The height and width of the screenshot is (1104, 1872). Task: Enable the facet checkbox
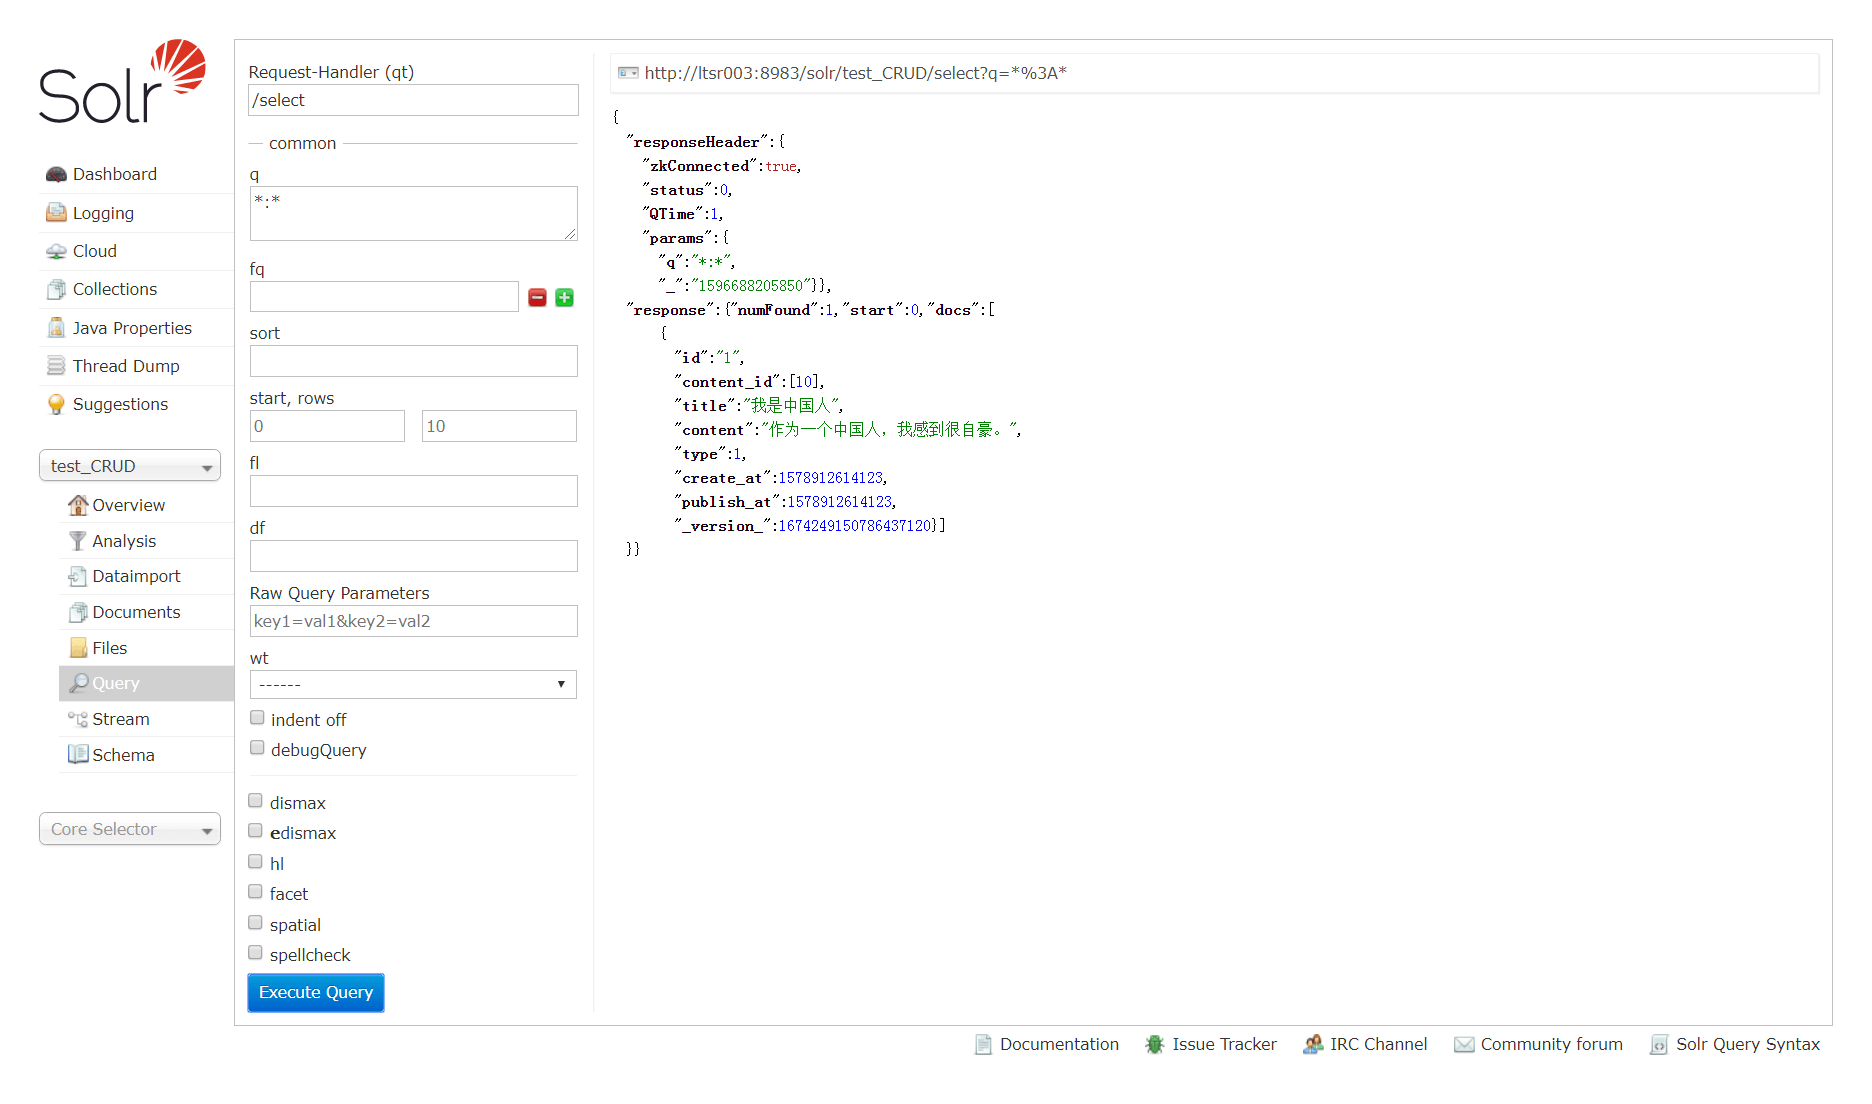256,892
